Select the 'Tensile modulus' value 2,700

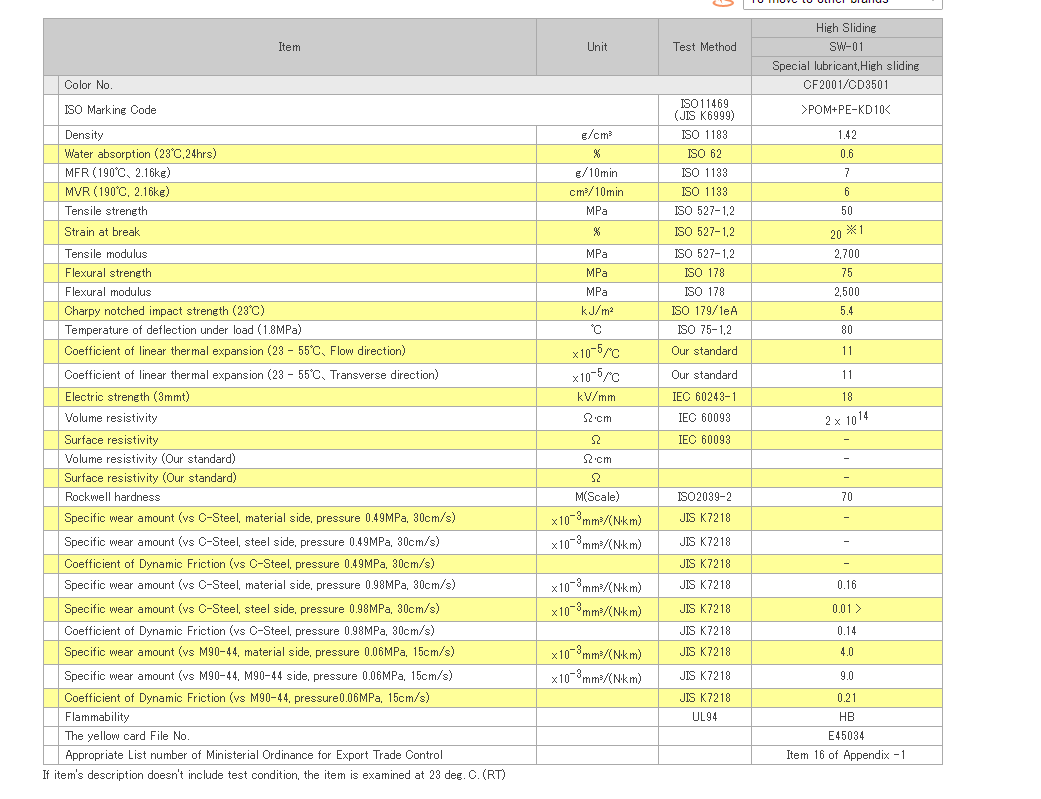846,254
